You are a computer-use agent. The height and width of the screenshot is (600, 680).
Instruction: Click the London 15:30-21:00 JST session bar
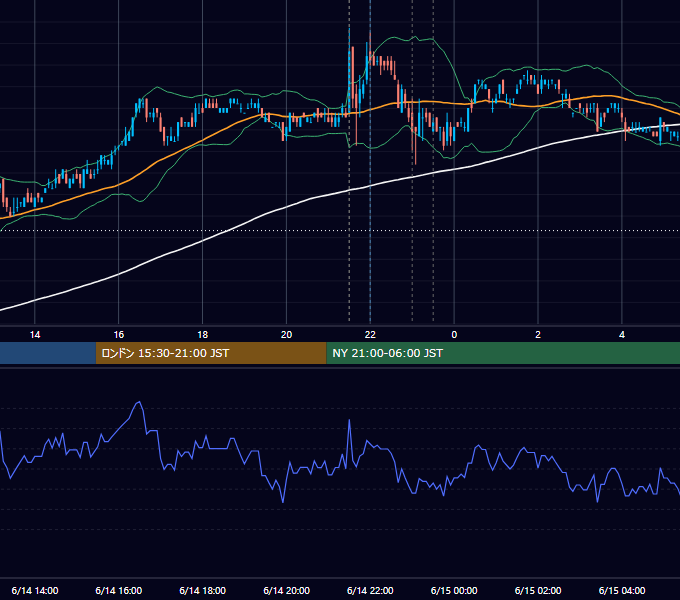click(x=211, y=353)
